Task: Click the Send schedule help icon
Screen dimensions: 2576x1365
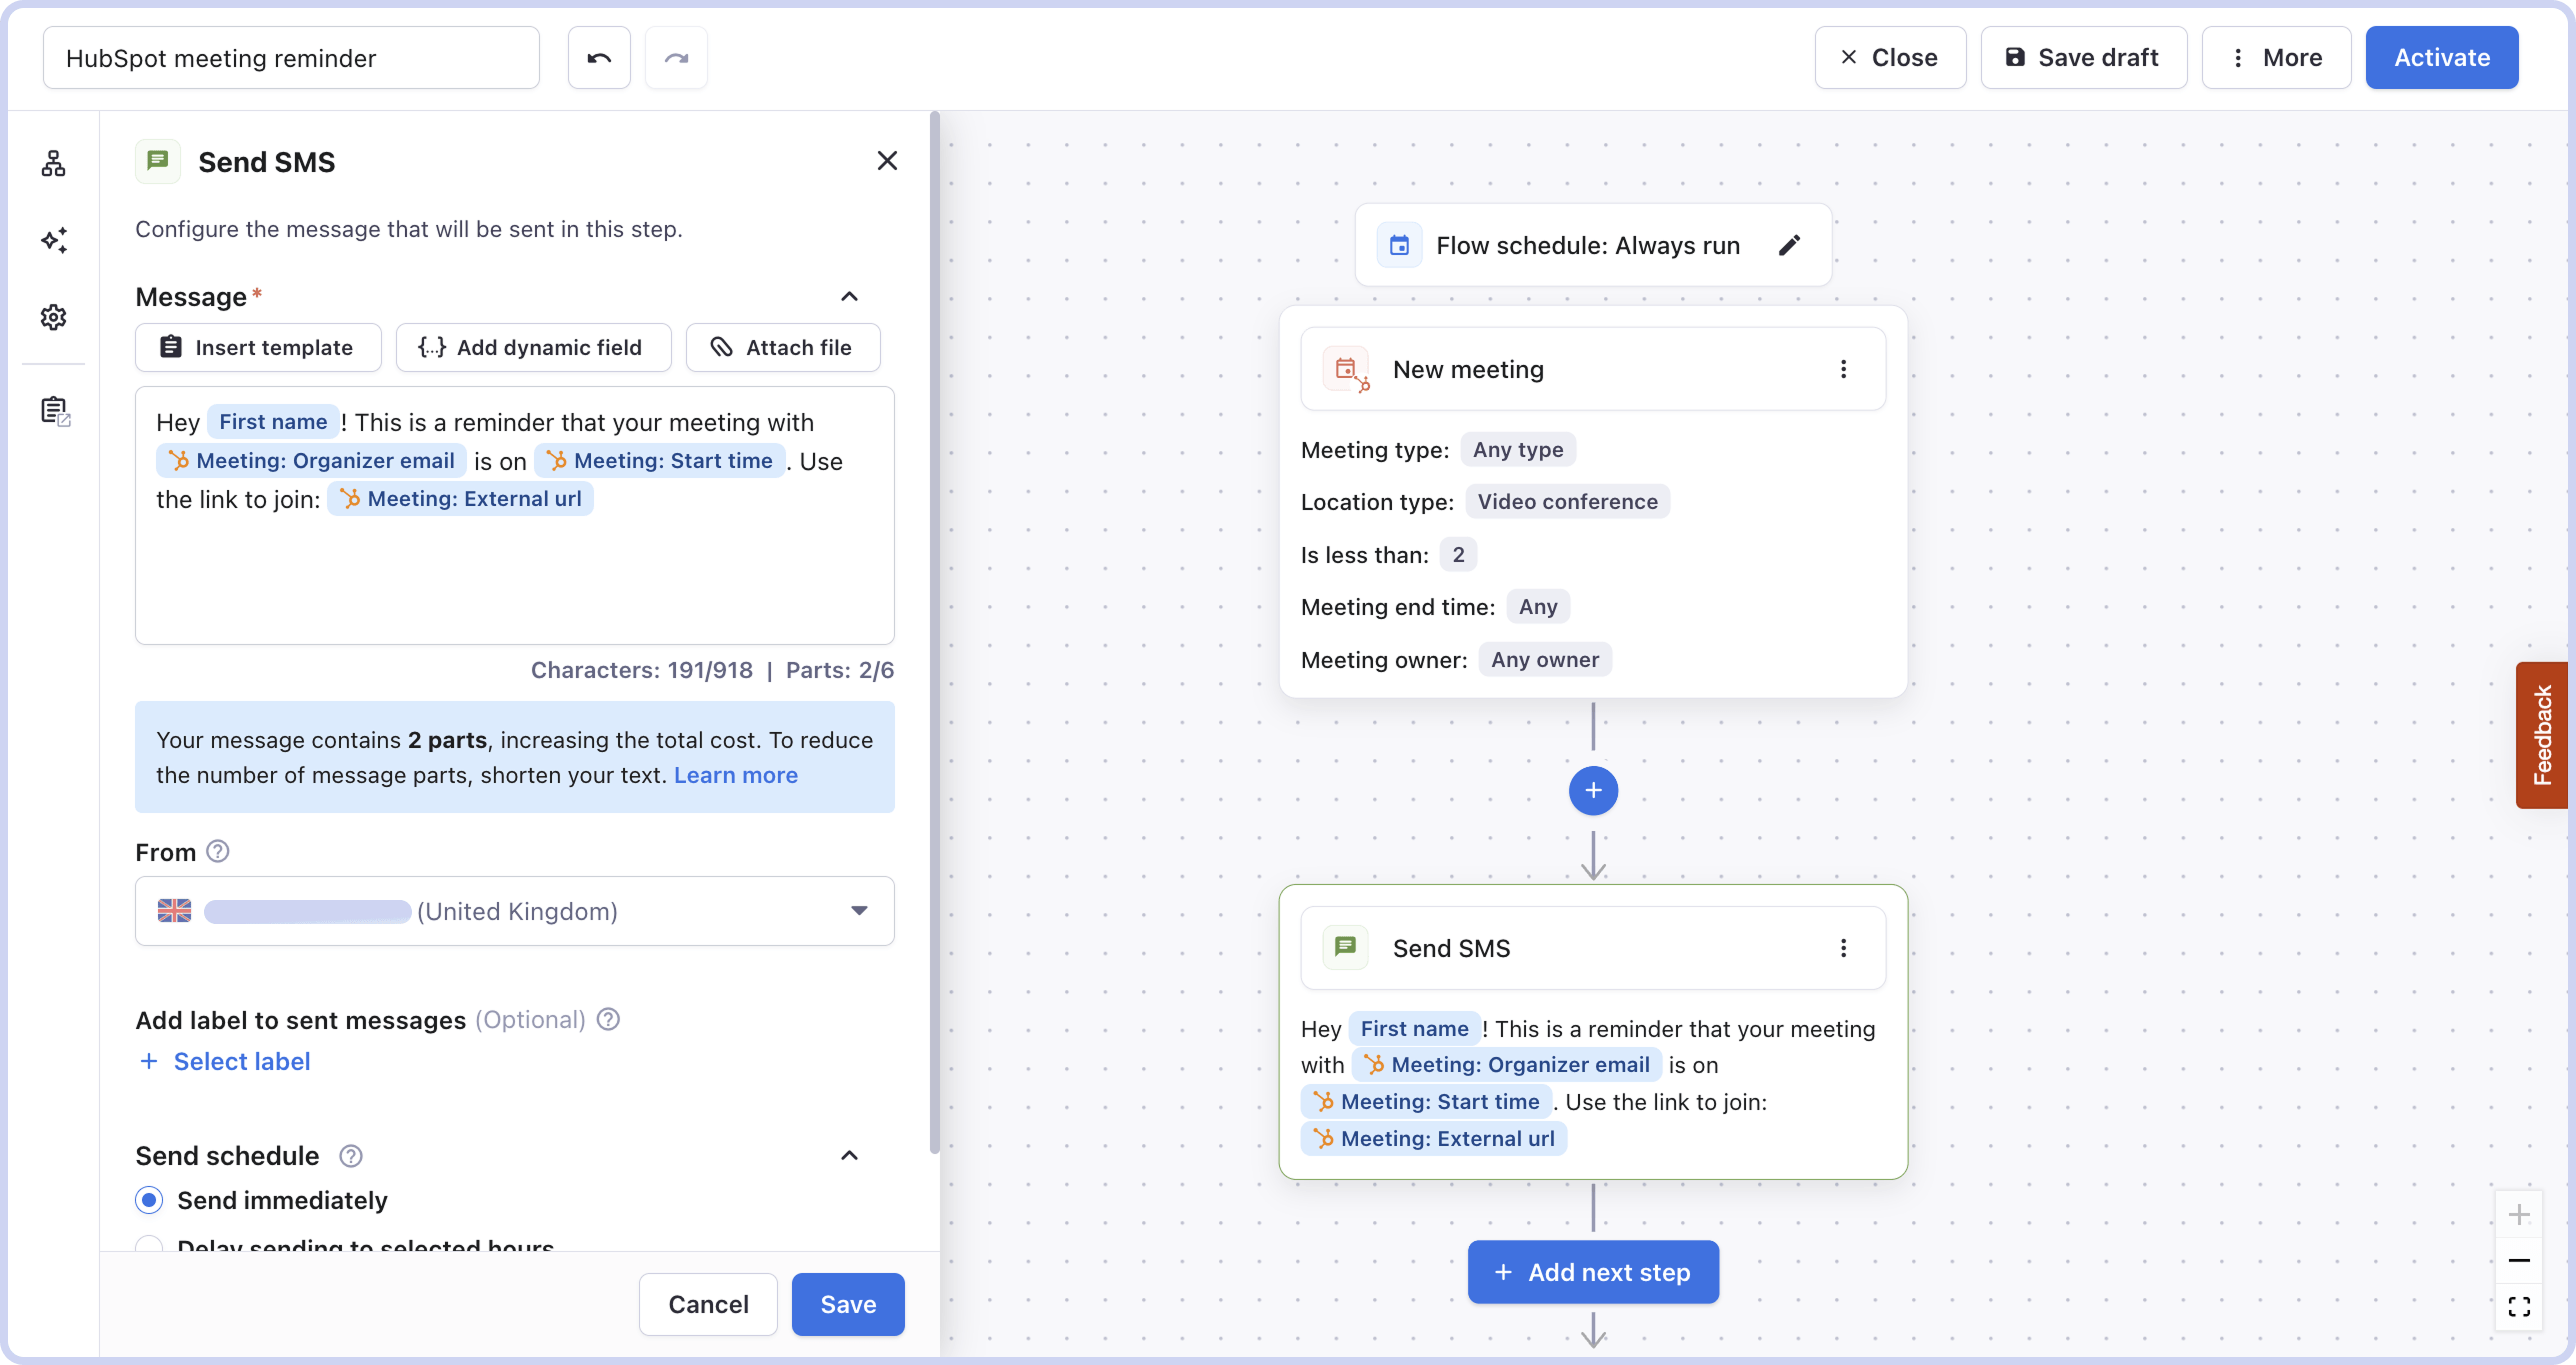Action: pos(350,1156)
